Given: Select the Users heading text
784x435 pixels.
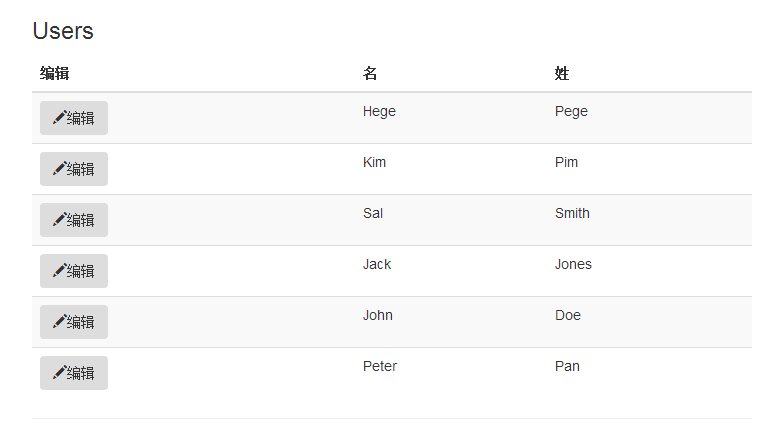Looking at the screenshot, I should pos(63,31).
